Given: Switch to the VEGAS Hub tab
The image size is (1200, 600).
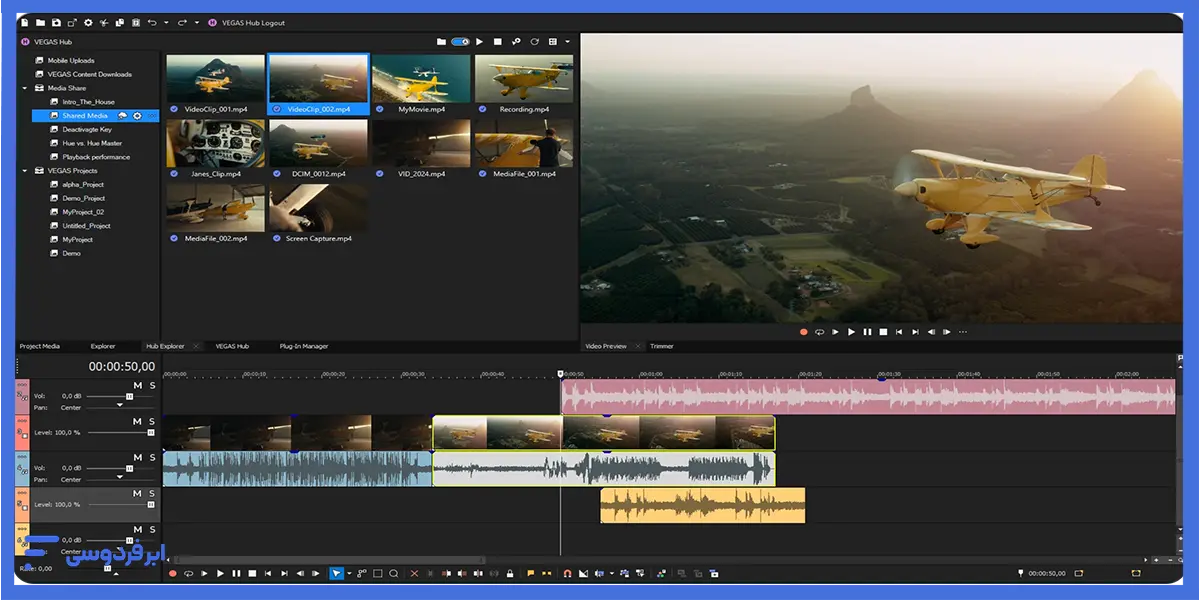Looking at the screenshot, I should pyautogui.click(x=232, y=346).
